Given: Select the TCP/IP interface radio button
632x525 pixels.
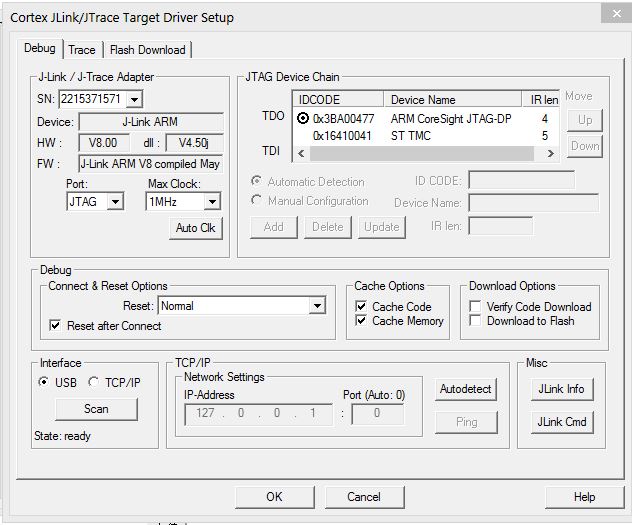Looking at the screenshot, I should click(x=94, y=381).
